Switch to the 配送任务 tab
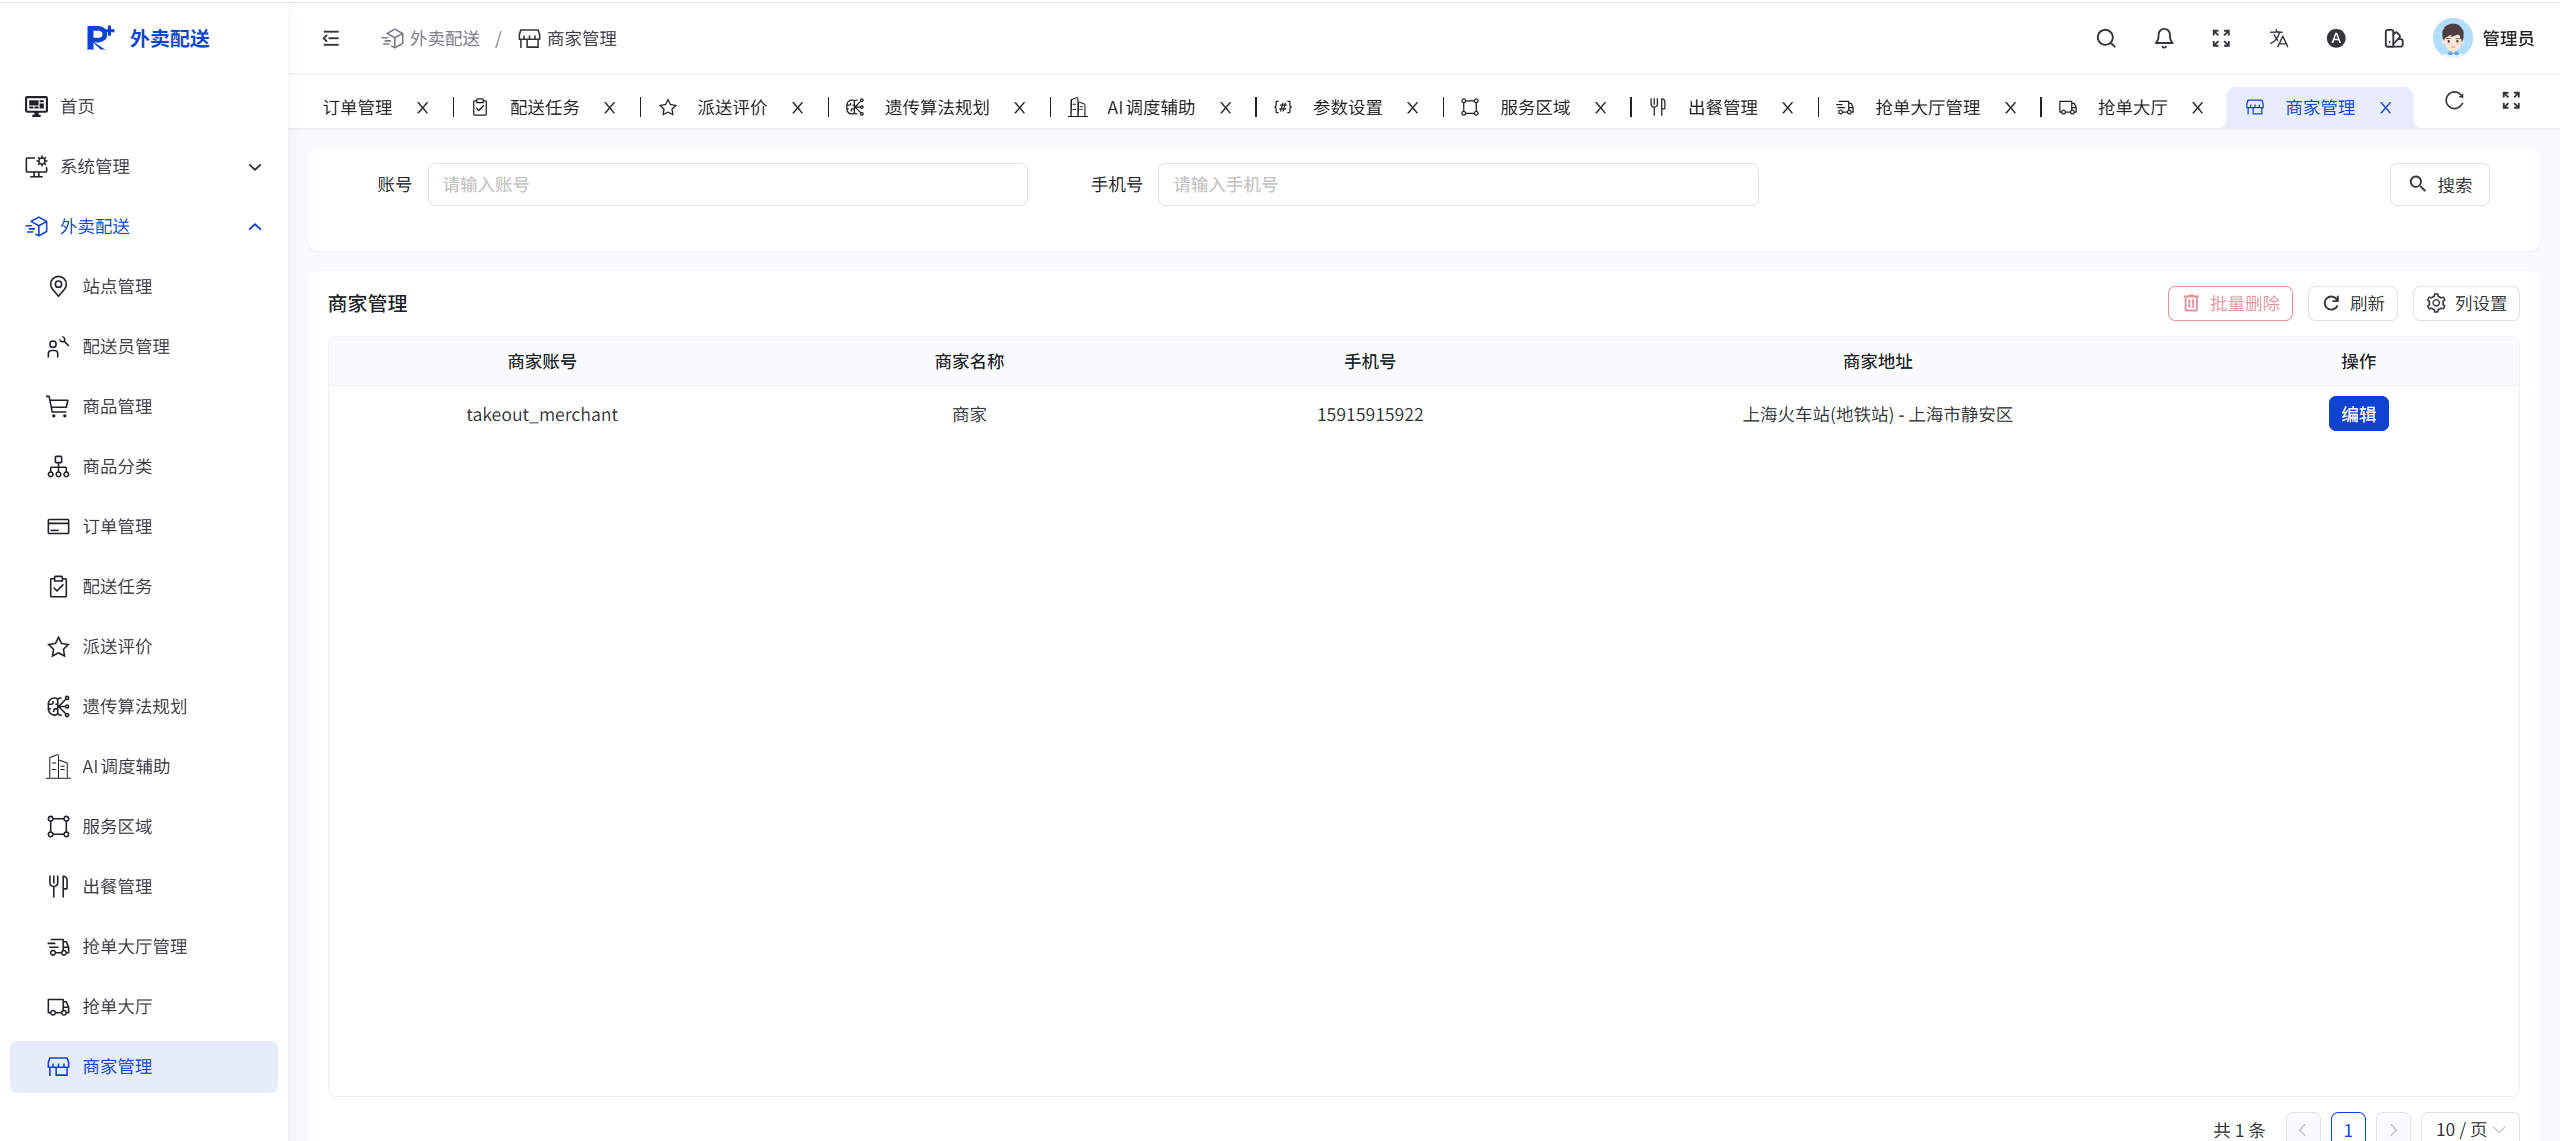 [x=544, y=108]
